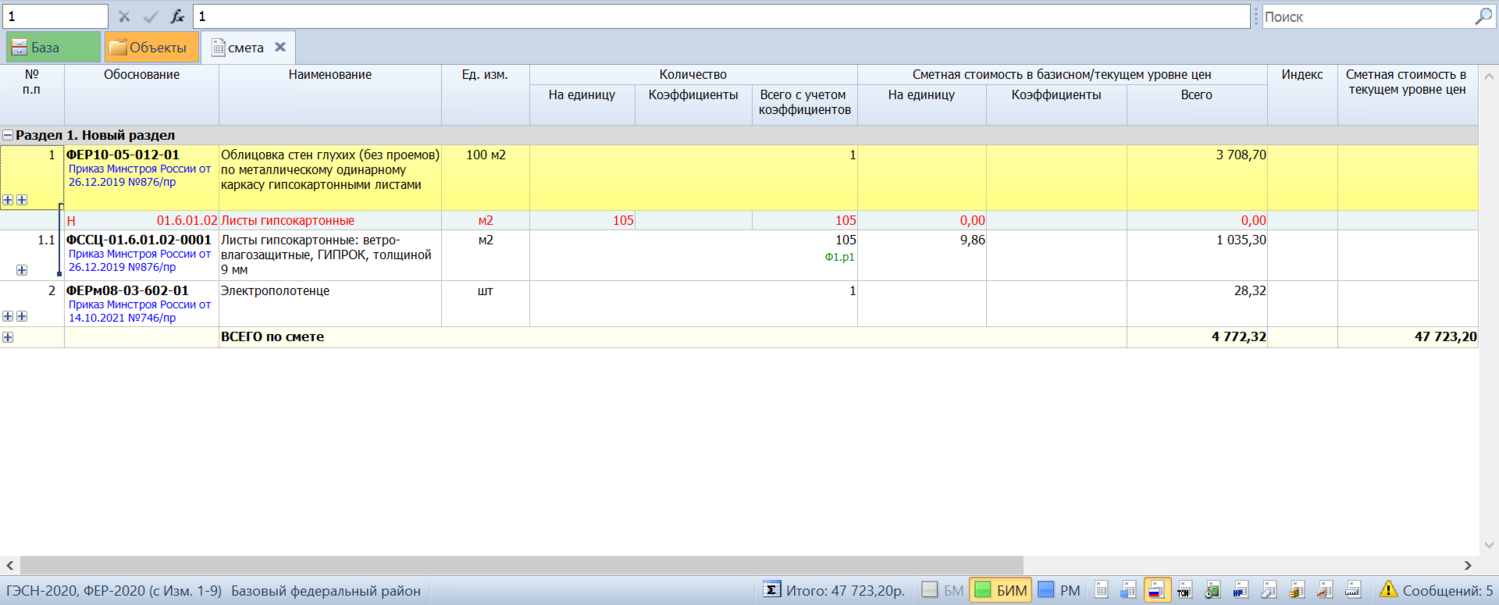The image size is (1499, 605).
Task: Click the horizontal scrollbar left arrow
Action: tap(10, 565)
